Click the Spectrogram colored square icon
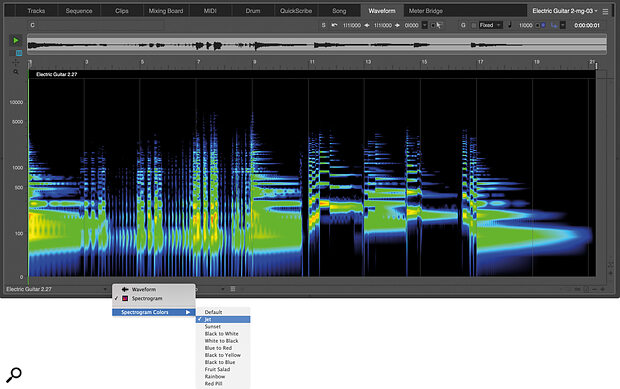The image size is (620, 389). (x=125, y=298)
